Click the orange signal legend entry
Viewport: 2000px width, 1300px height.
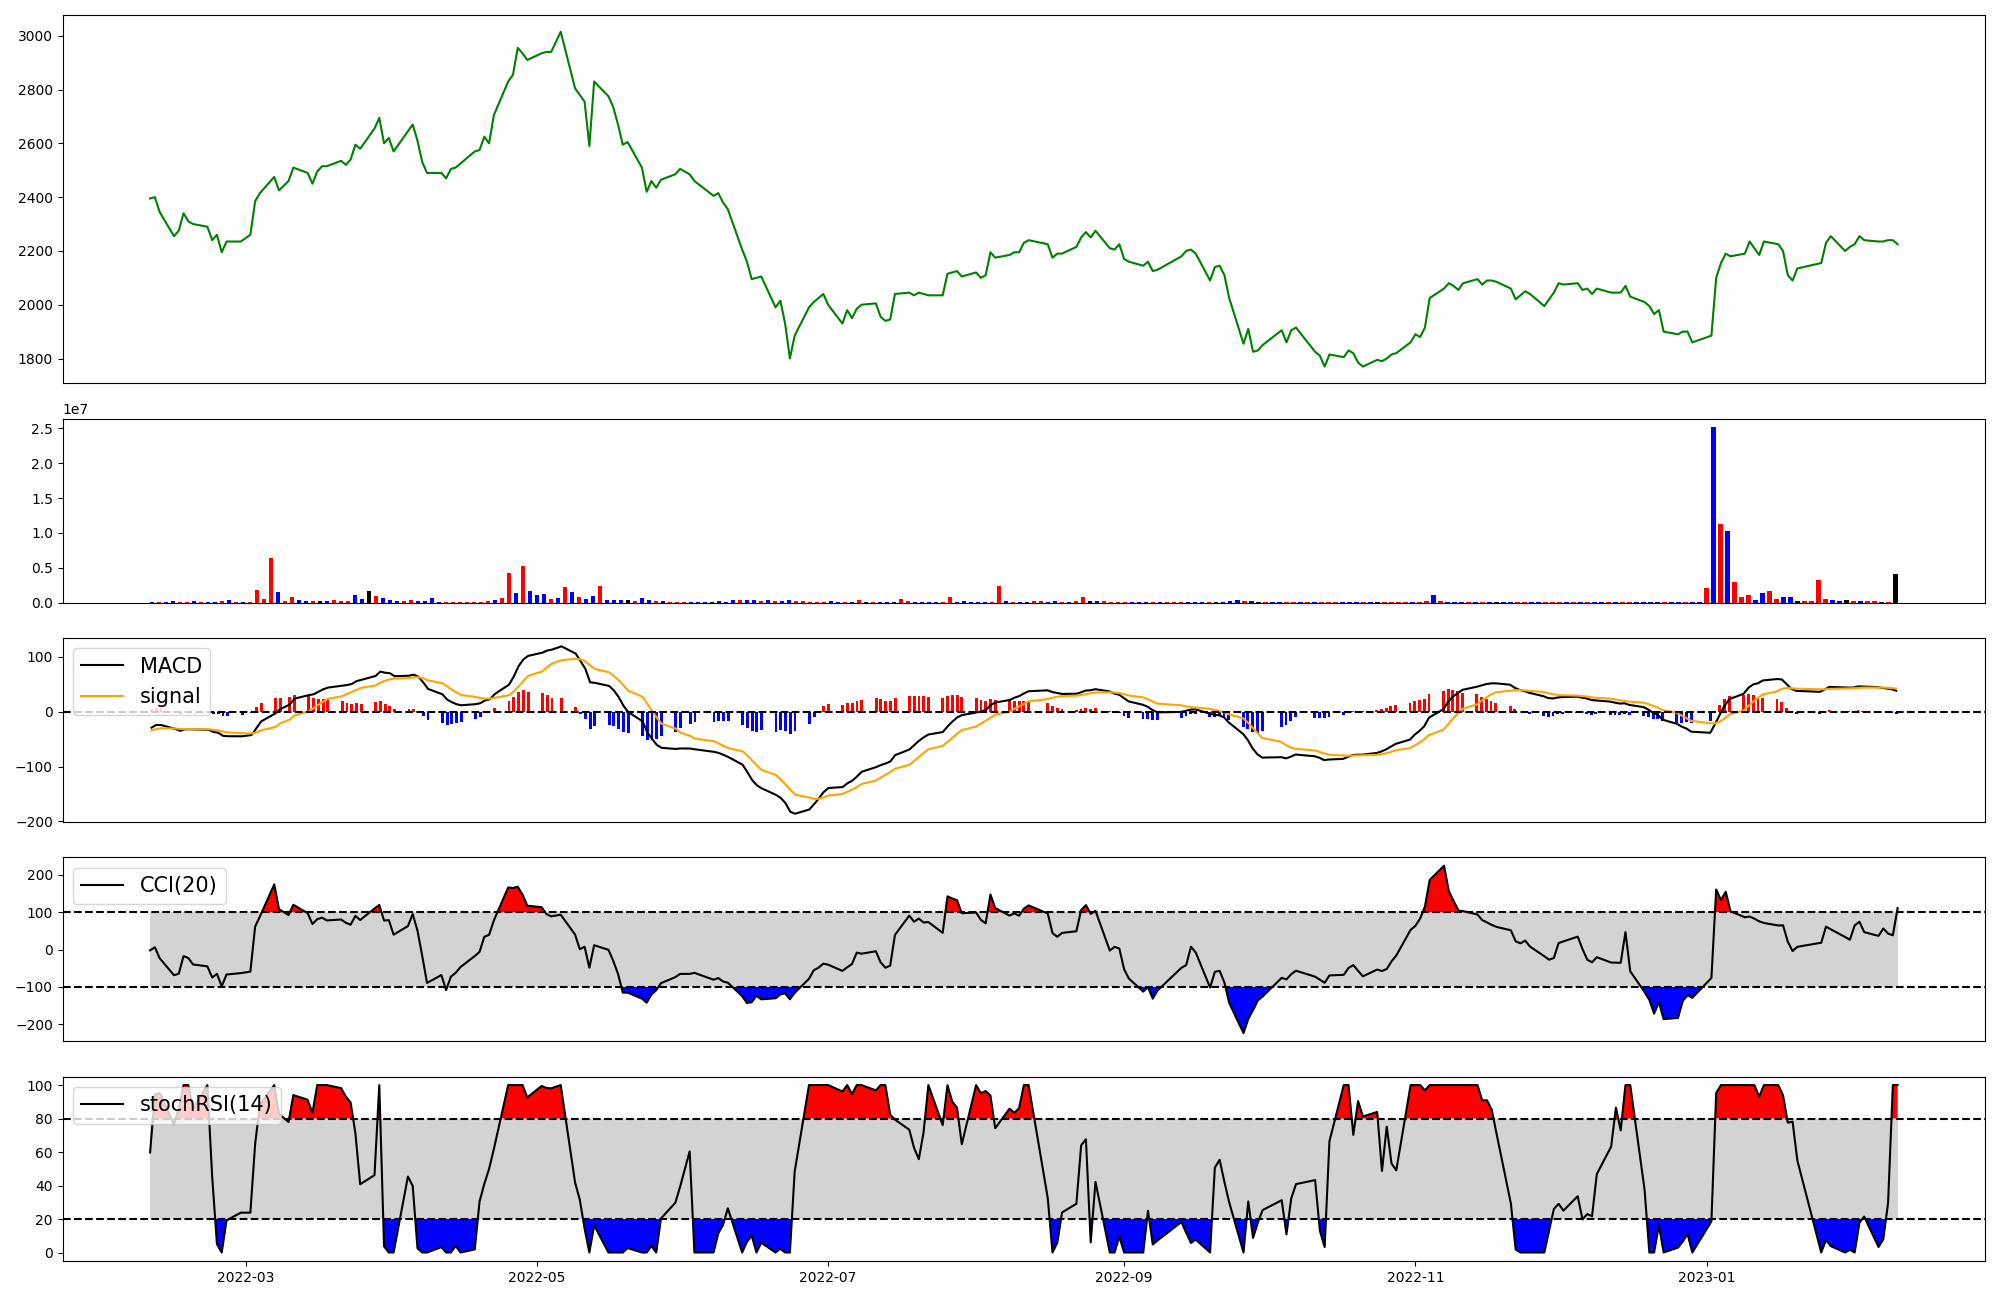pos(169,696)
